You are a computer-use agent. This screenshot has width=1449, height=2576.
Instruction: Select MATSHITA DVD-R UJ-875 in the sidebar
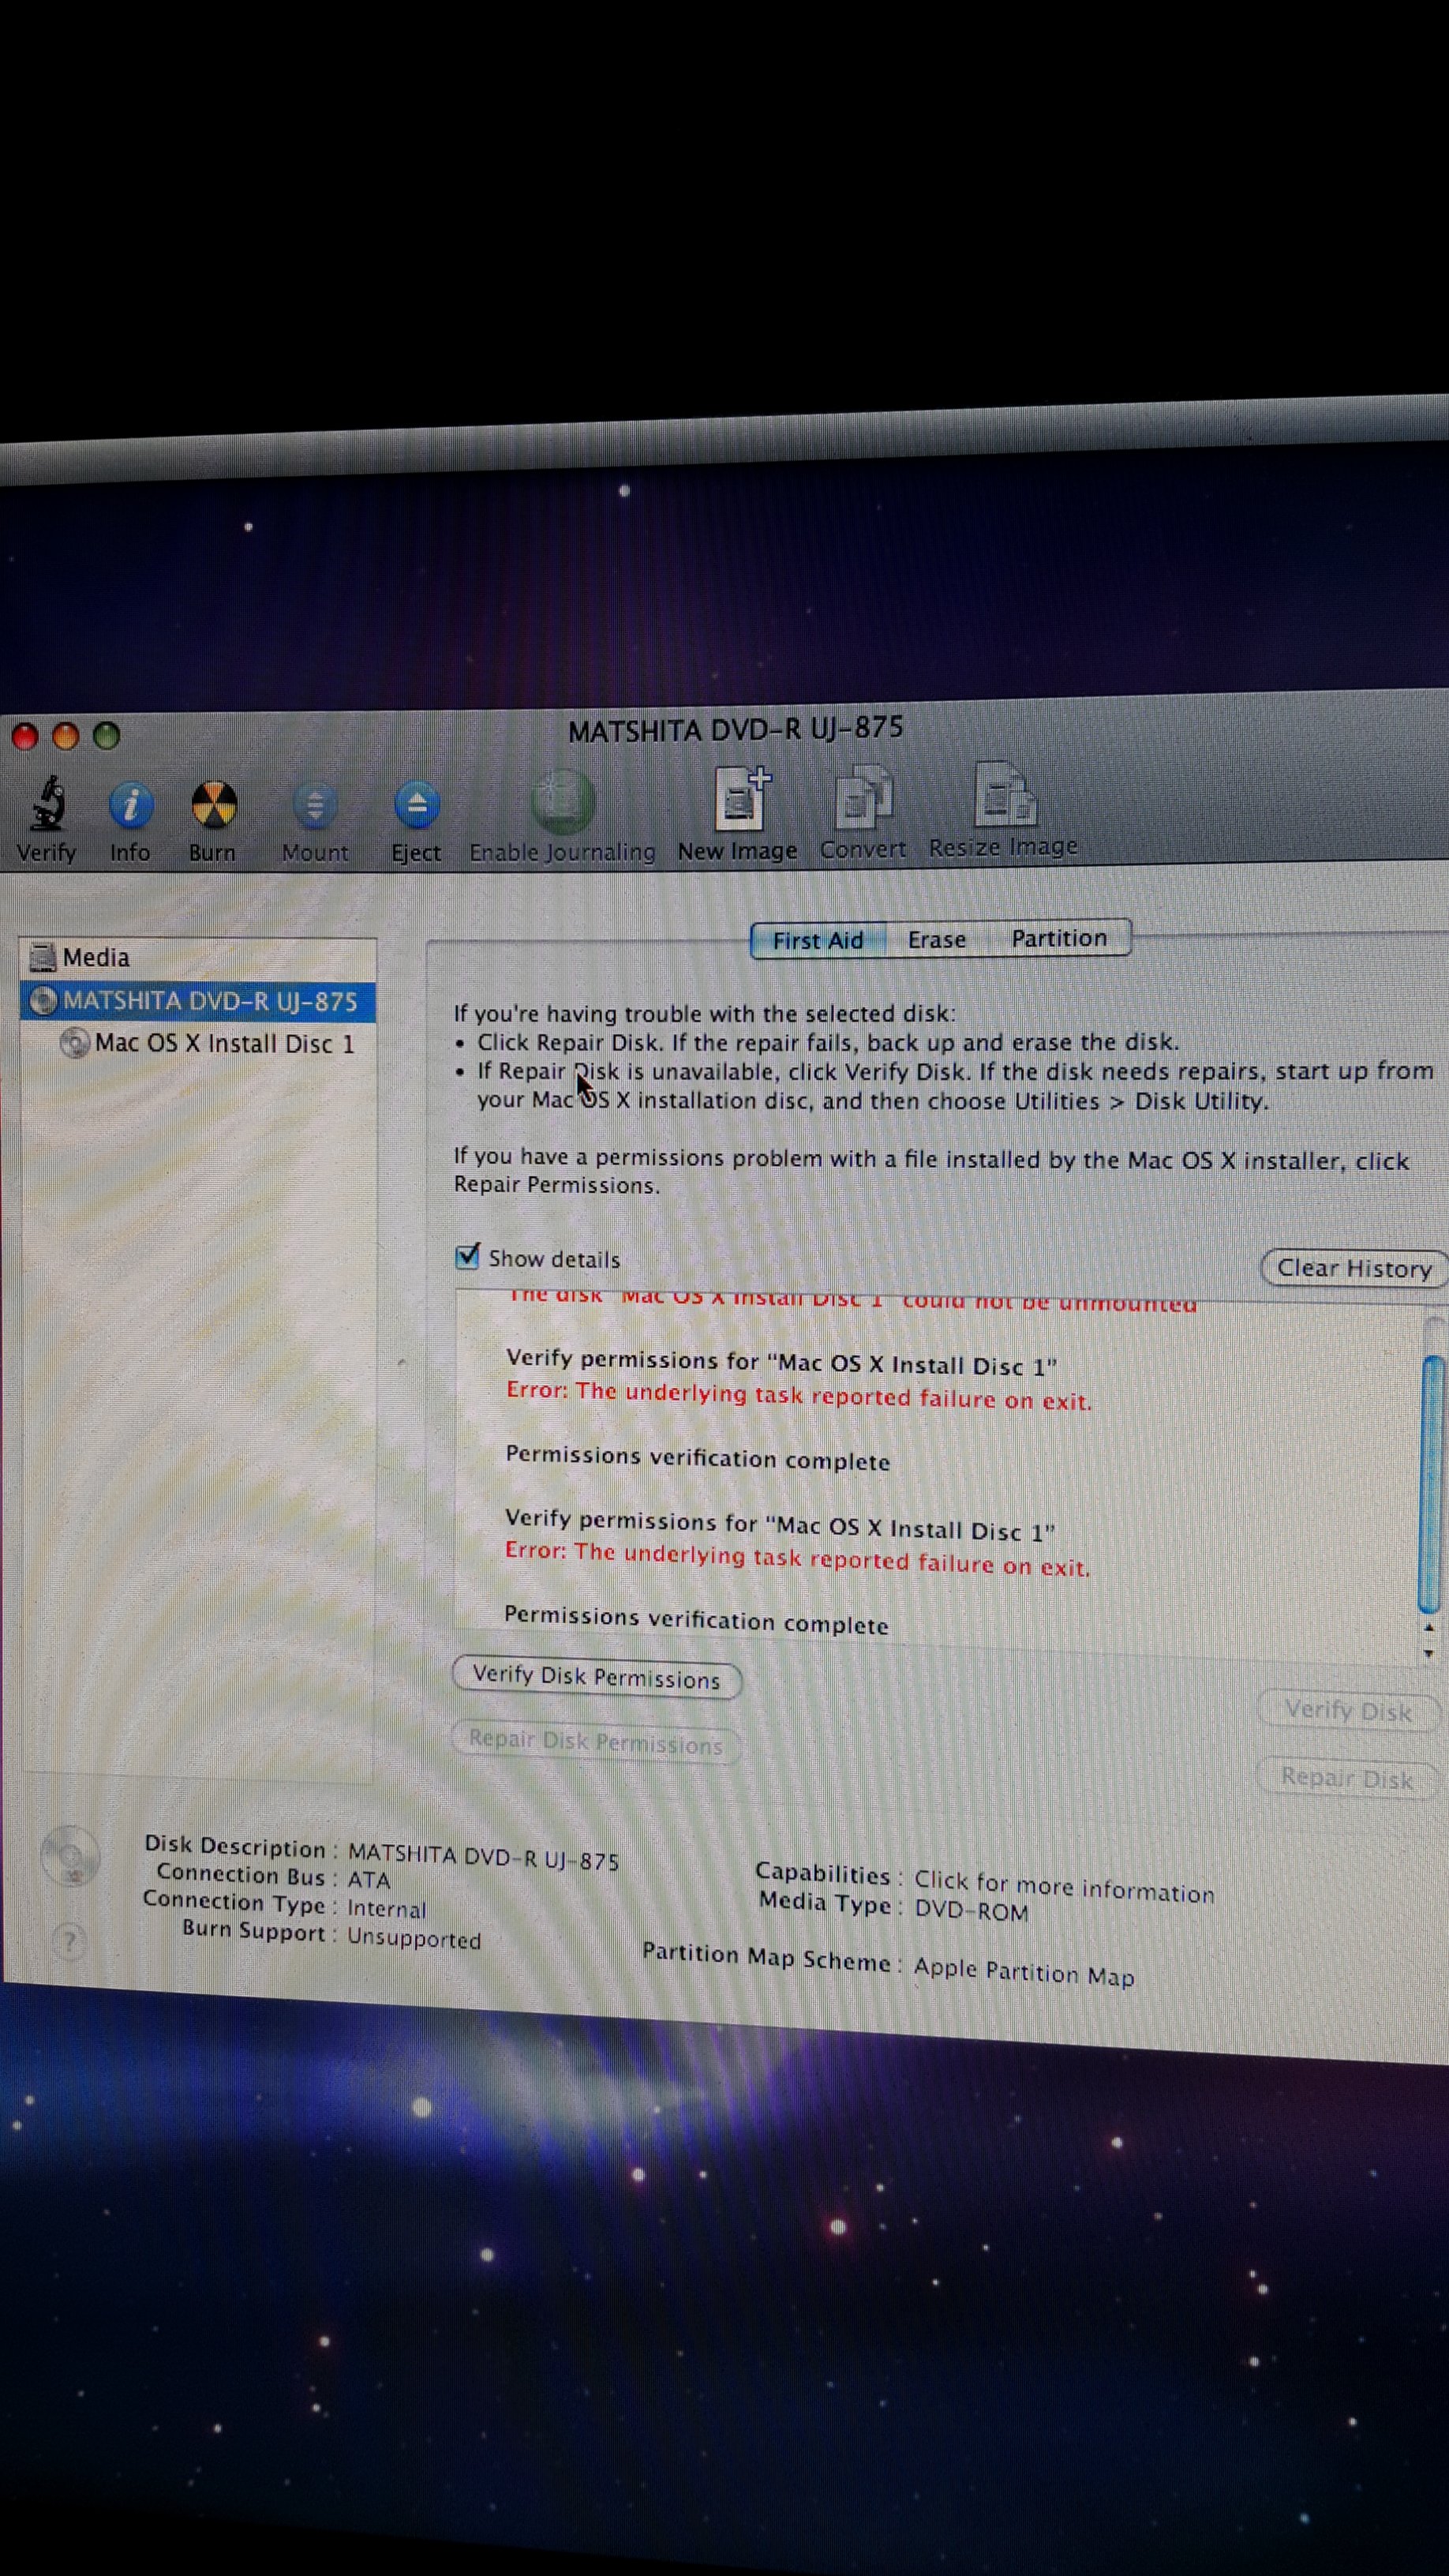tap(198, 1001)
